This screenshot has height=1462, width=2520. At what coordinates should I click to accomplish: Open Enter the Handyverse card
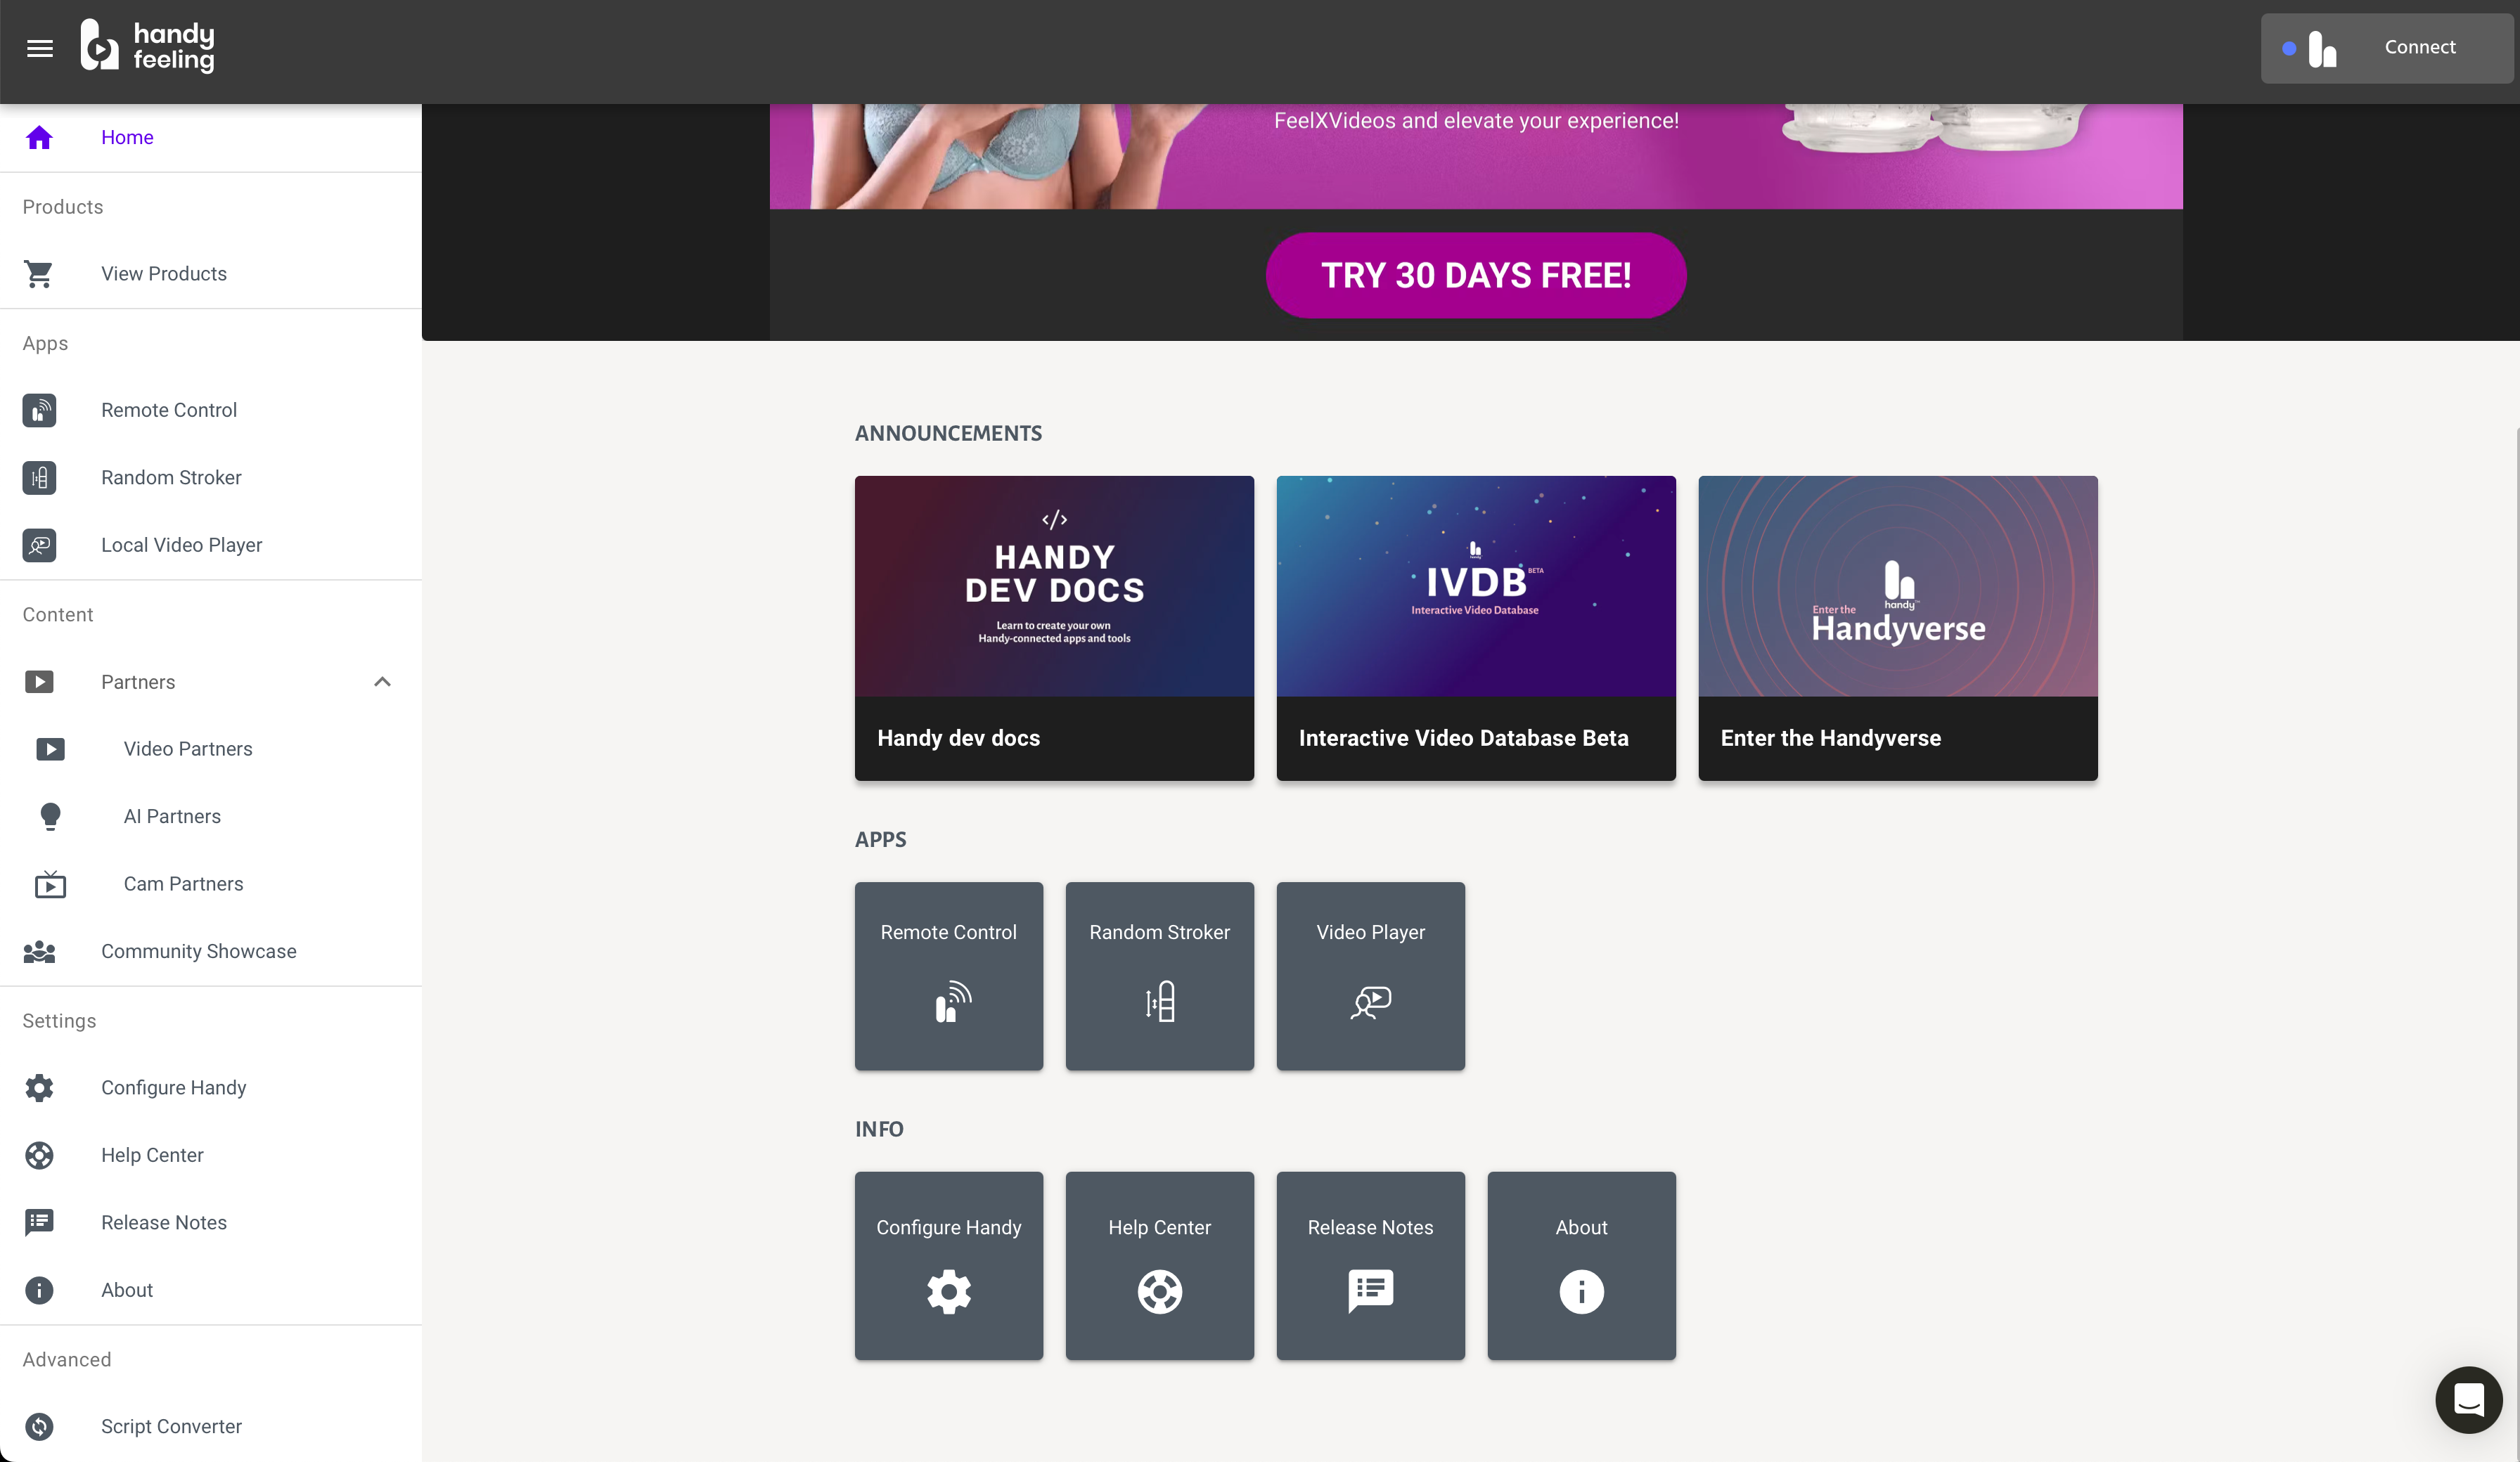(x=1898, y=628)
